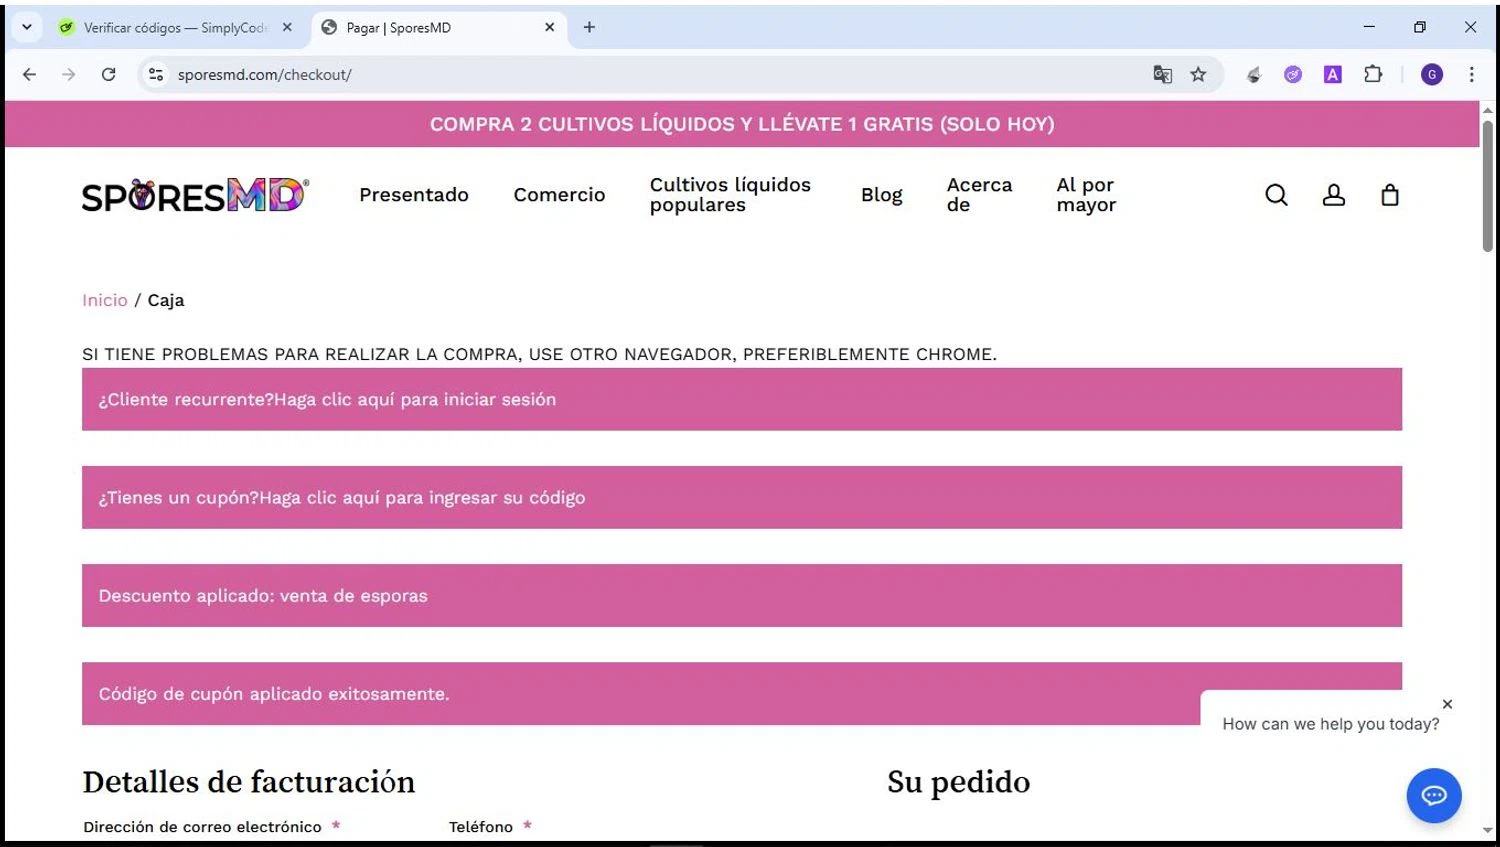The height and width of the screenshot is (847, 1500).
Task: Open the 'Presentado' menu
Action: click(x=414, y=195)
